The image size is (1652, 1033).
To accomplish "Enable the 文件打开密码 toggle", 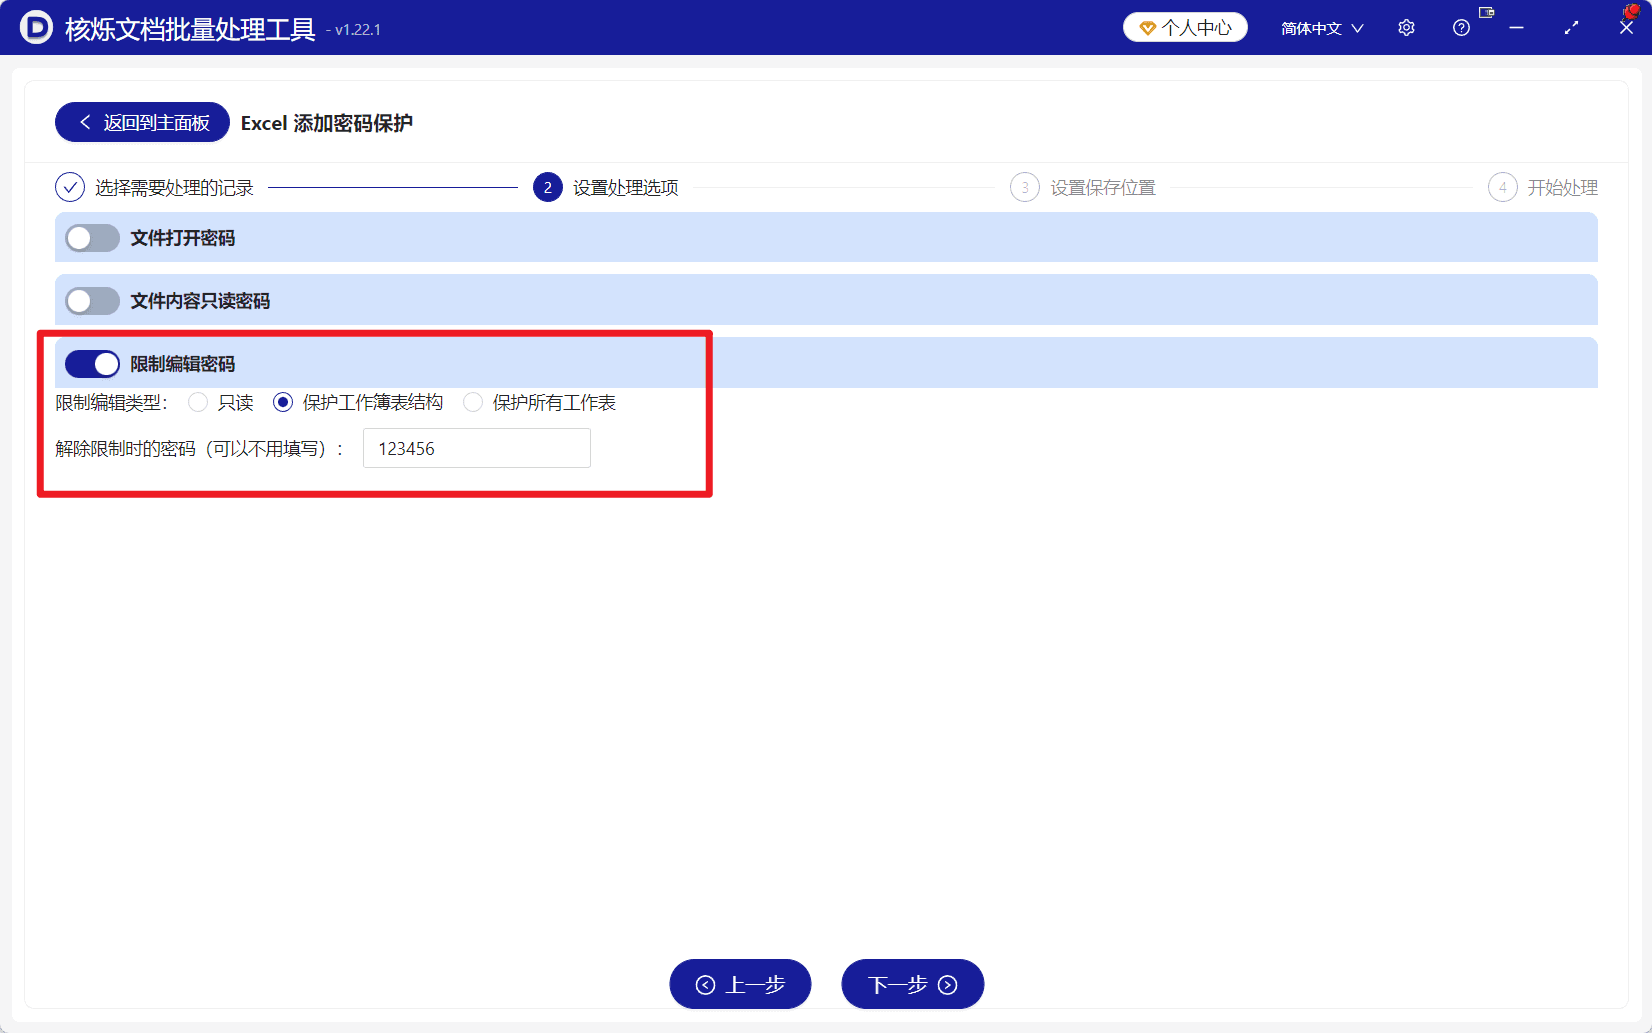I will pos(92,238).
